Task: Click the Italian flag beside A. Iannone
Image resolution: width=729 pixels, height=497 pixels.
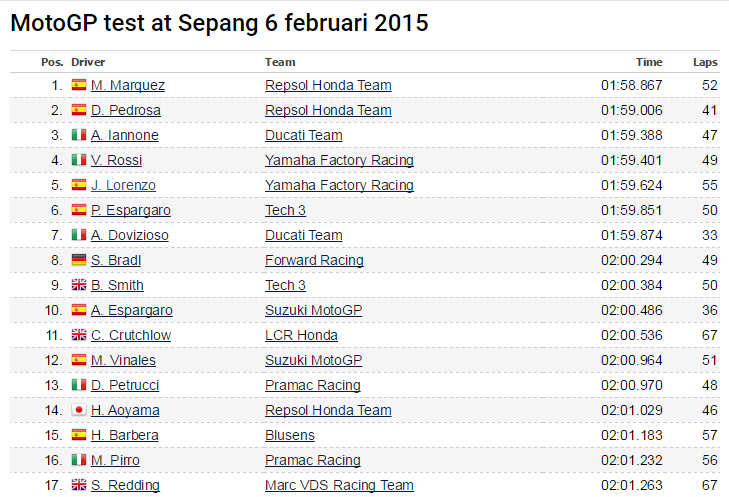Action: [x=79, y=136]
